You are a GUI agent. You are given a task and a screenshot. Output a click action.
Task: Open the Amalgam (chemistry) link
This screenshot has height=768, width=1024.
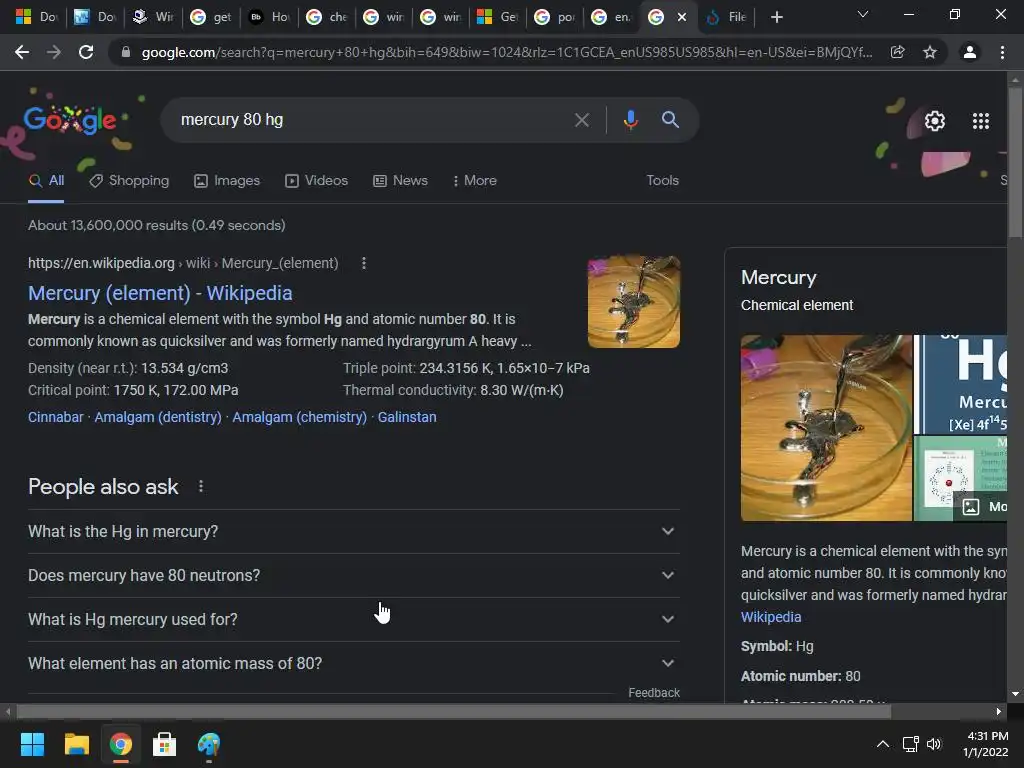click(x=300, y=417)
